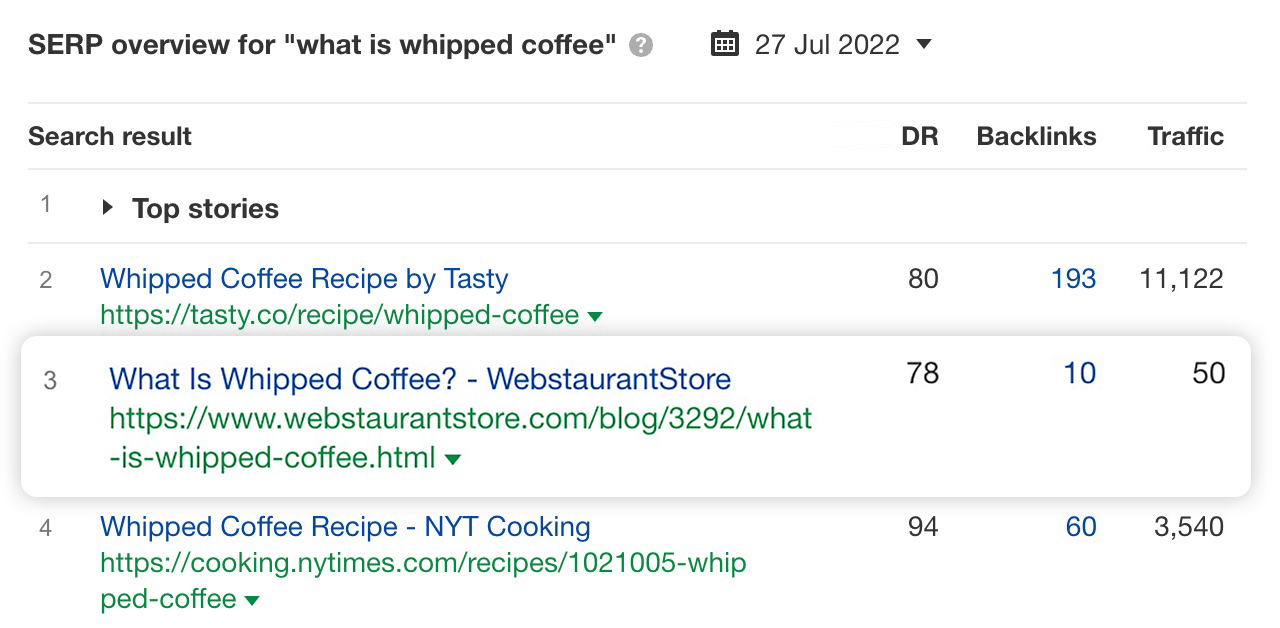Click the Top stories label text

[204, 208]
